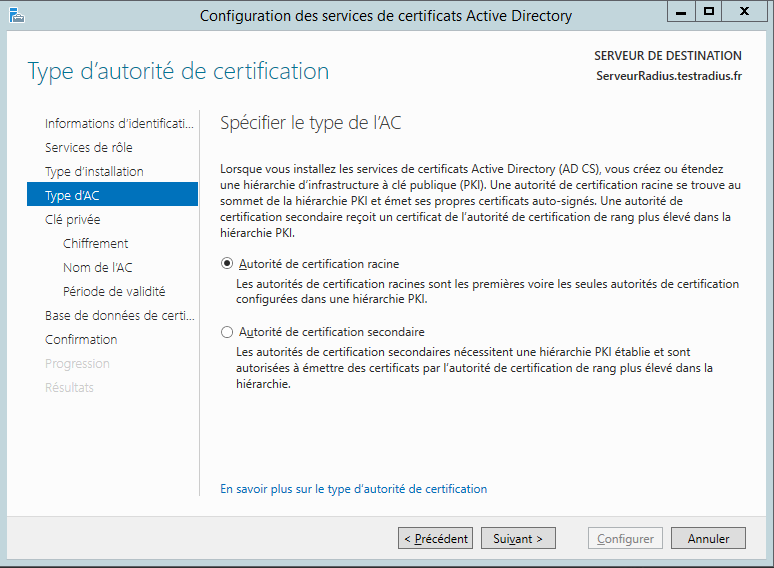Click the Précédent button
This screenshot has width=774, height=568.
(435, 538)
